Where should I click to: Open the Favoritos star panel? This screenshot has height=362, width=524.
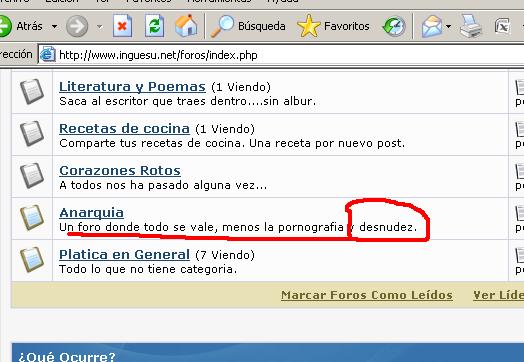pos(333,26)
